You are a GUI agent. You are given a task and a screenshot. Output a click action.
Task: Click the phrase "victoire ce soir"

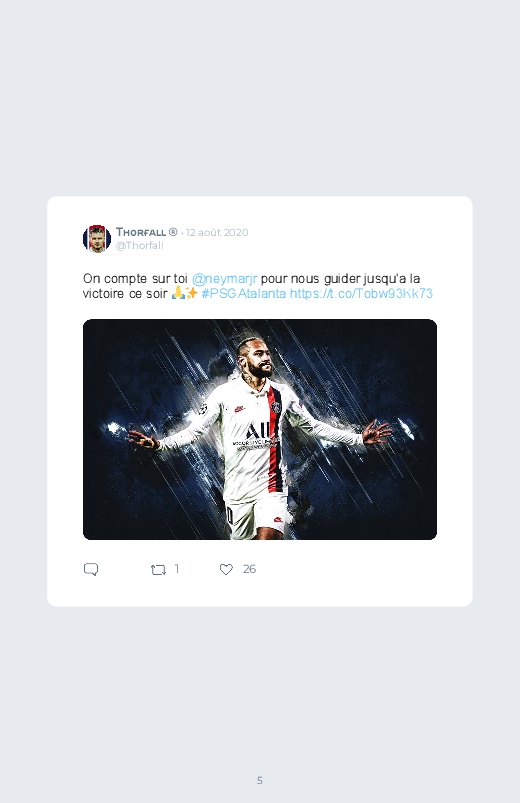pos(125,293)
